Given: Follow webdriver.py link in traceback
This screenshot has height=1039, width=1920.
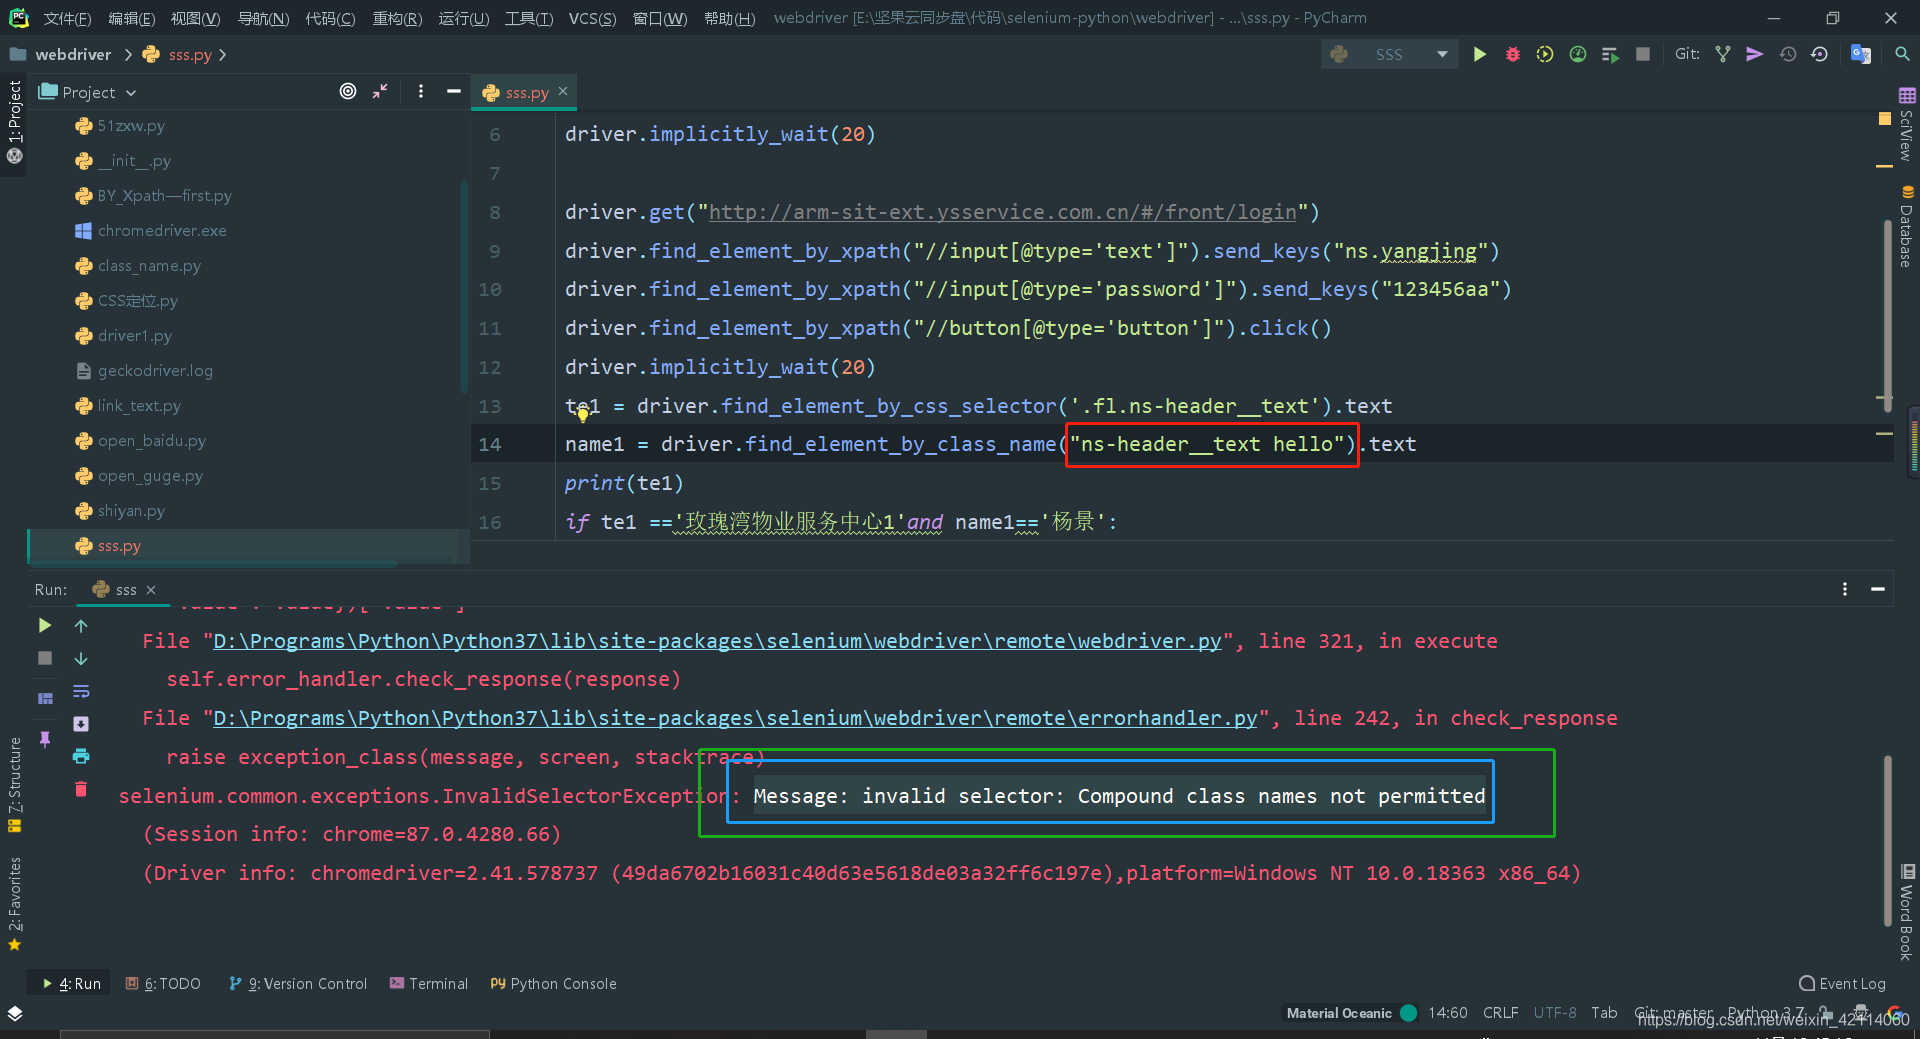Looking at the screenshot, I should (717, 641).
